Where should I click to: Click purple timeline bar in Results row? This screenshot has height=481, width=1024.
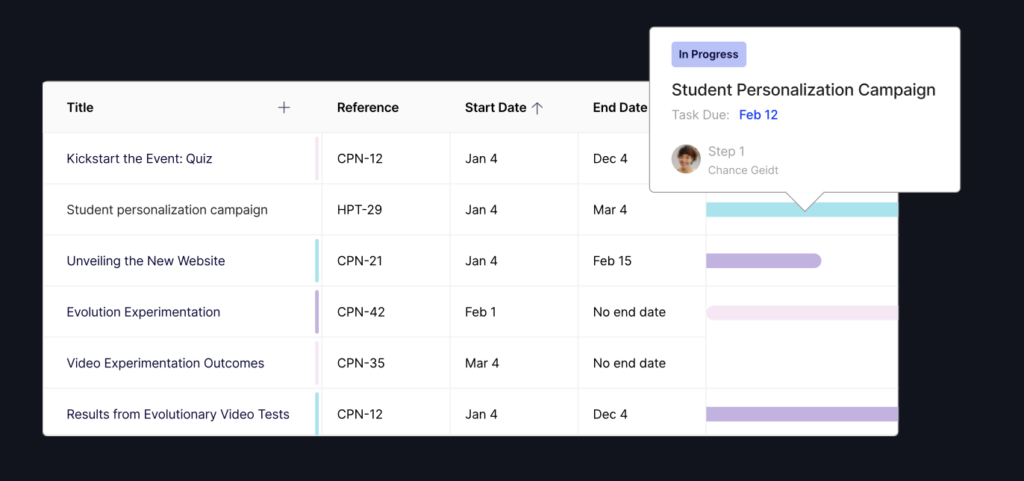802,414
